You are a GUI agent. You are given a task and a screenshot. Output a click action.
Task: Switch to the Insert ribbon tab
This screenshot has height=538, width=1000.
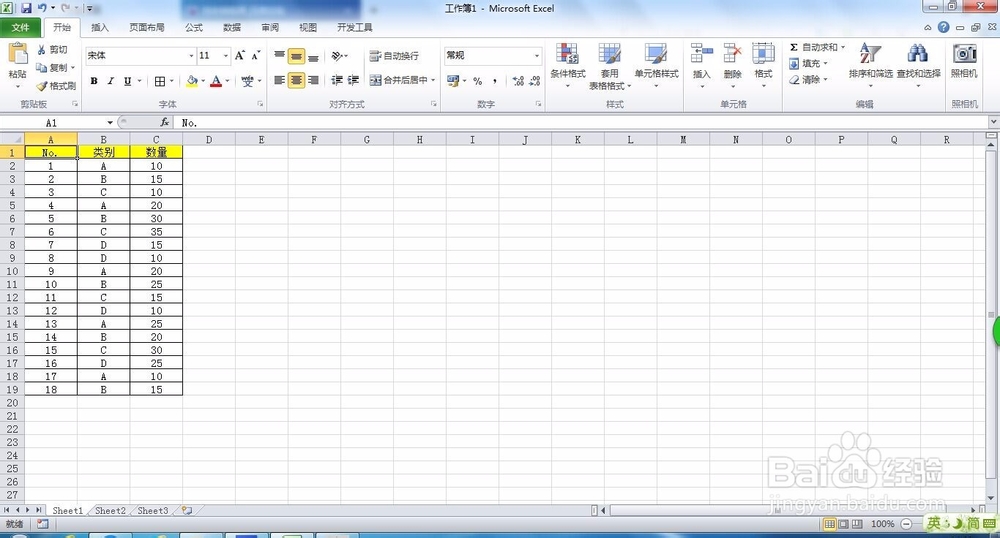click(x=100, y=27)
